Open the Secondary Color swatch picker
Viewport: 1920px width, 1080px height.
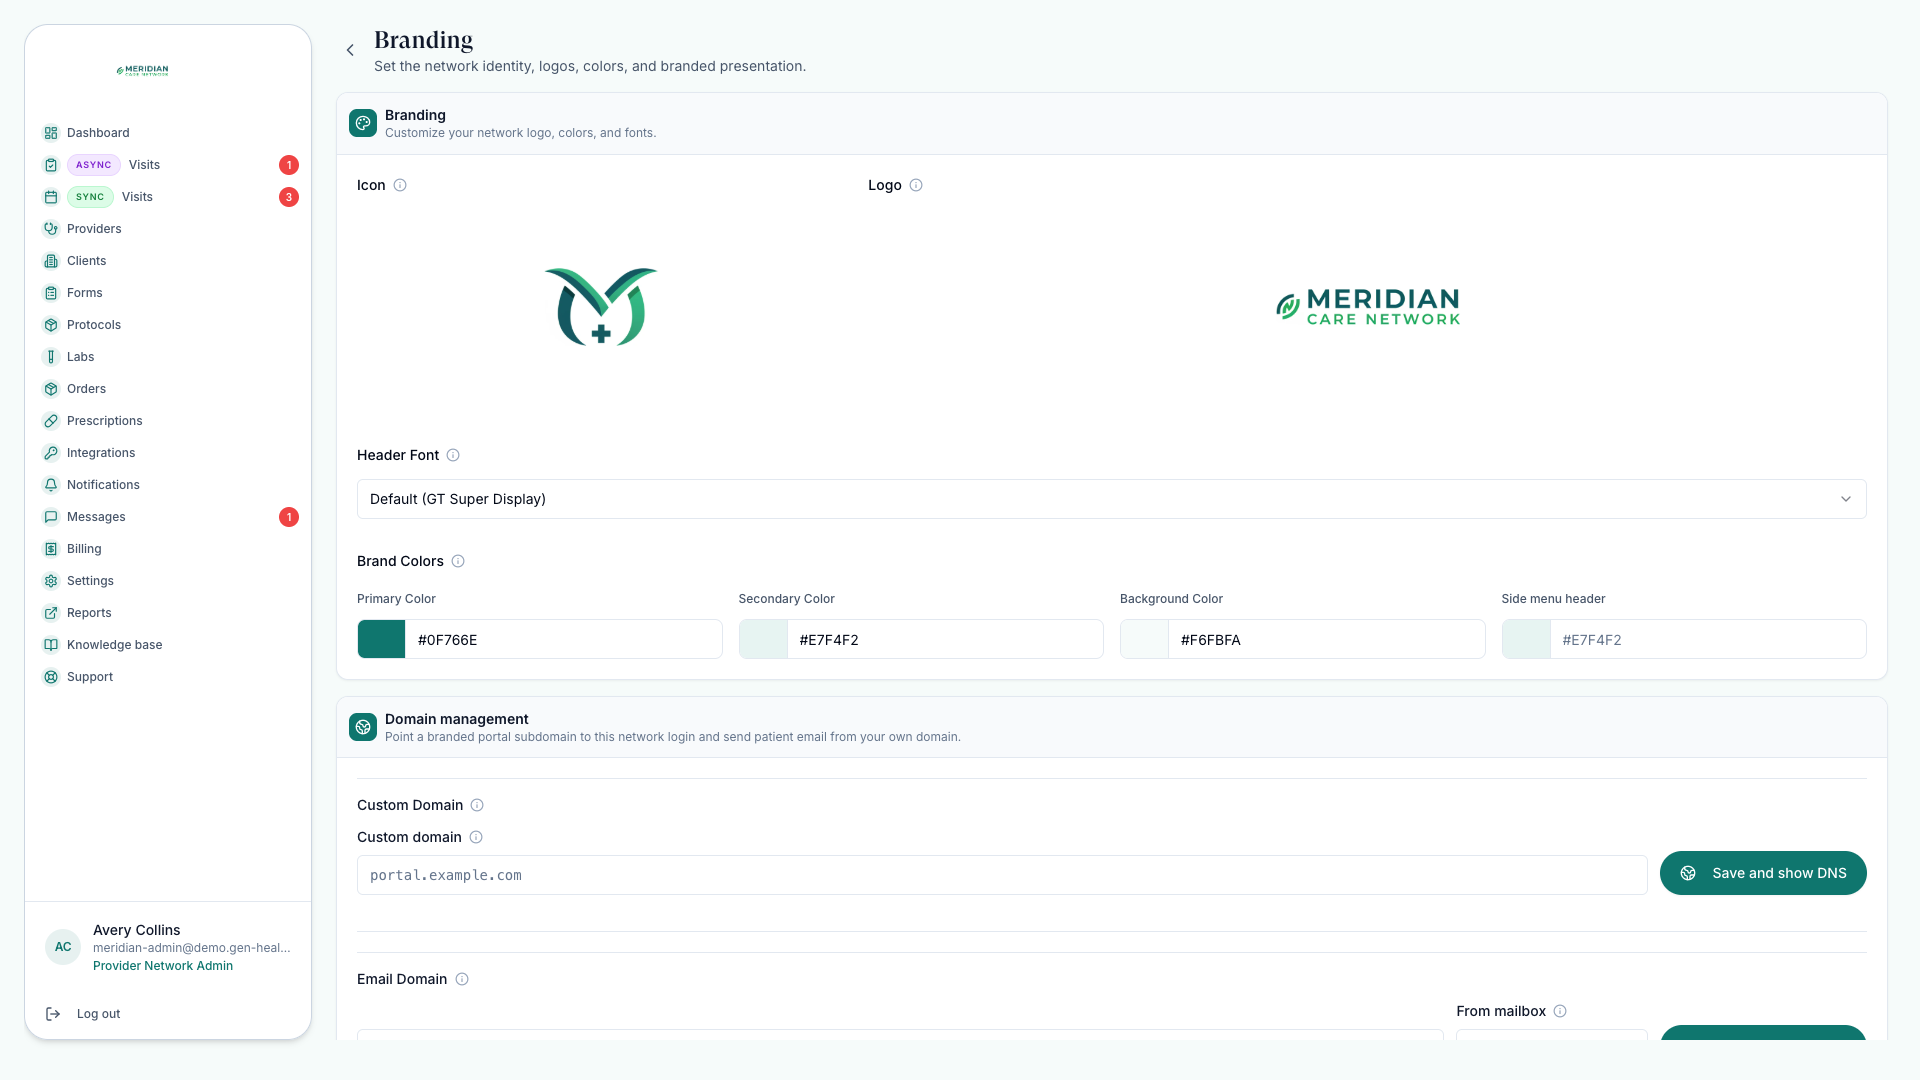tap(763, 639)
